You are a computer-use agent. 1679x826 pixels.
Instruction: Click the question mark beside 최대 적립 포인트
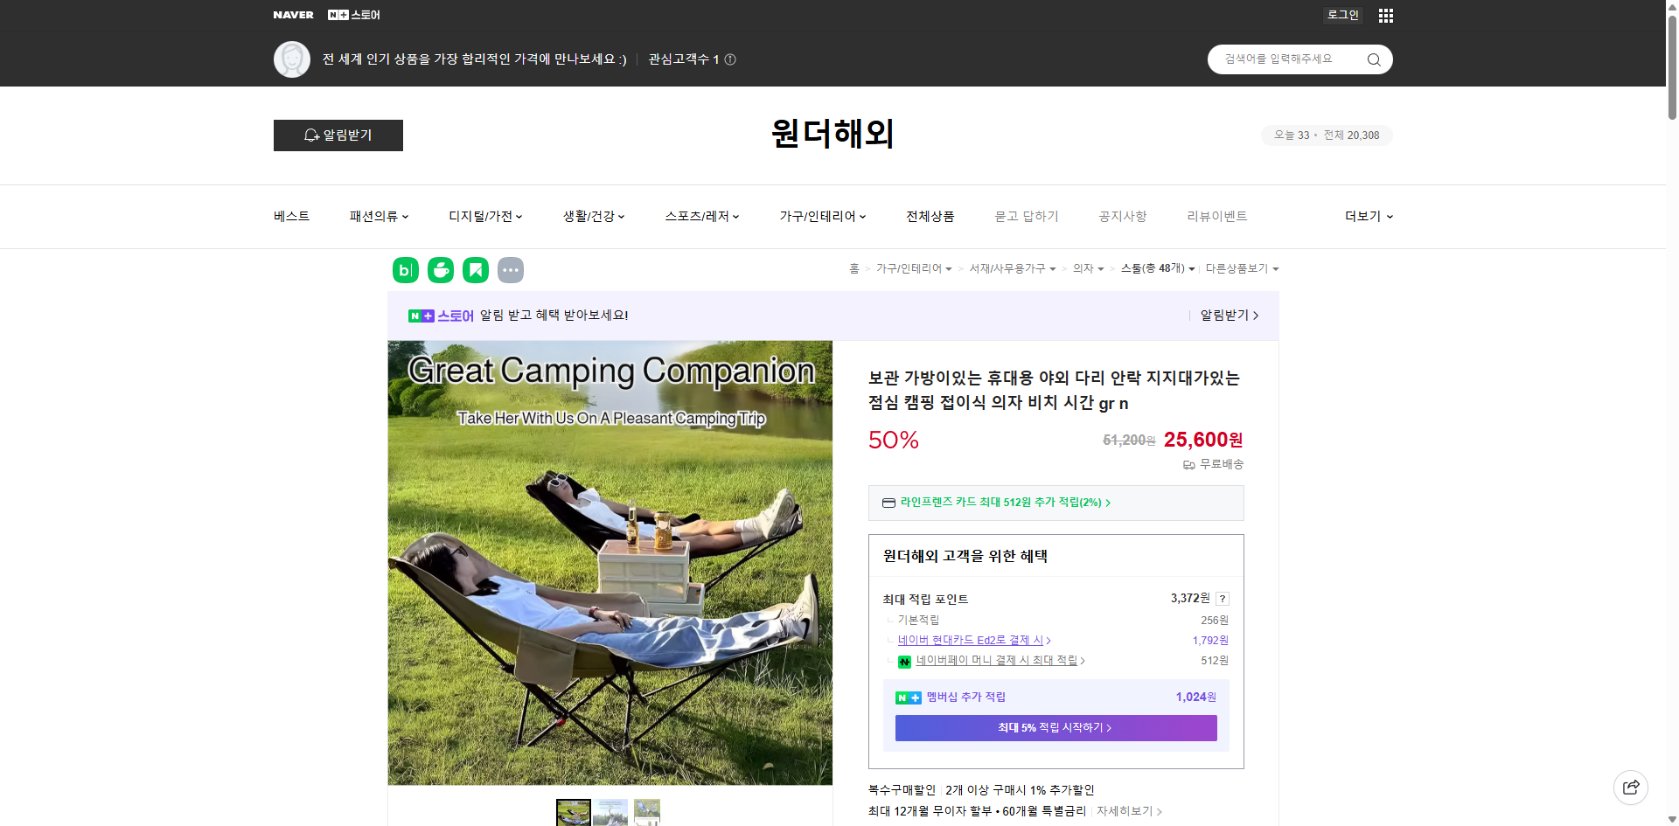tap(1222, 599)
